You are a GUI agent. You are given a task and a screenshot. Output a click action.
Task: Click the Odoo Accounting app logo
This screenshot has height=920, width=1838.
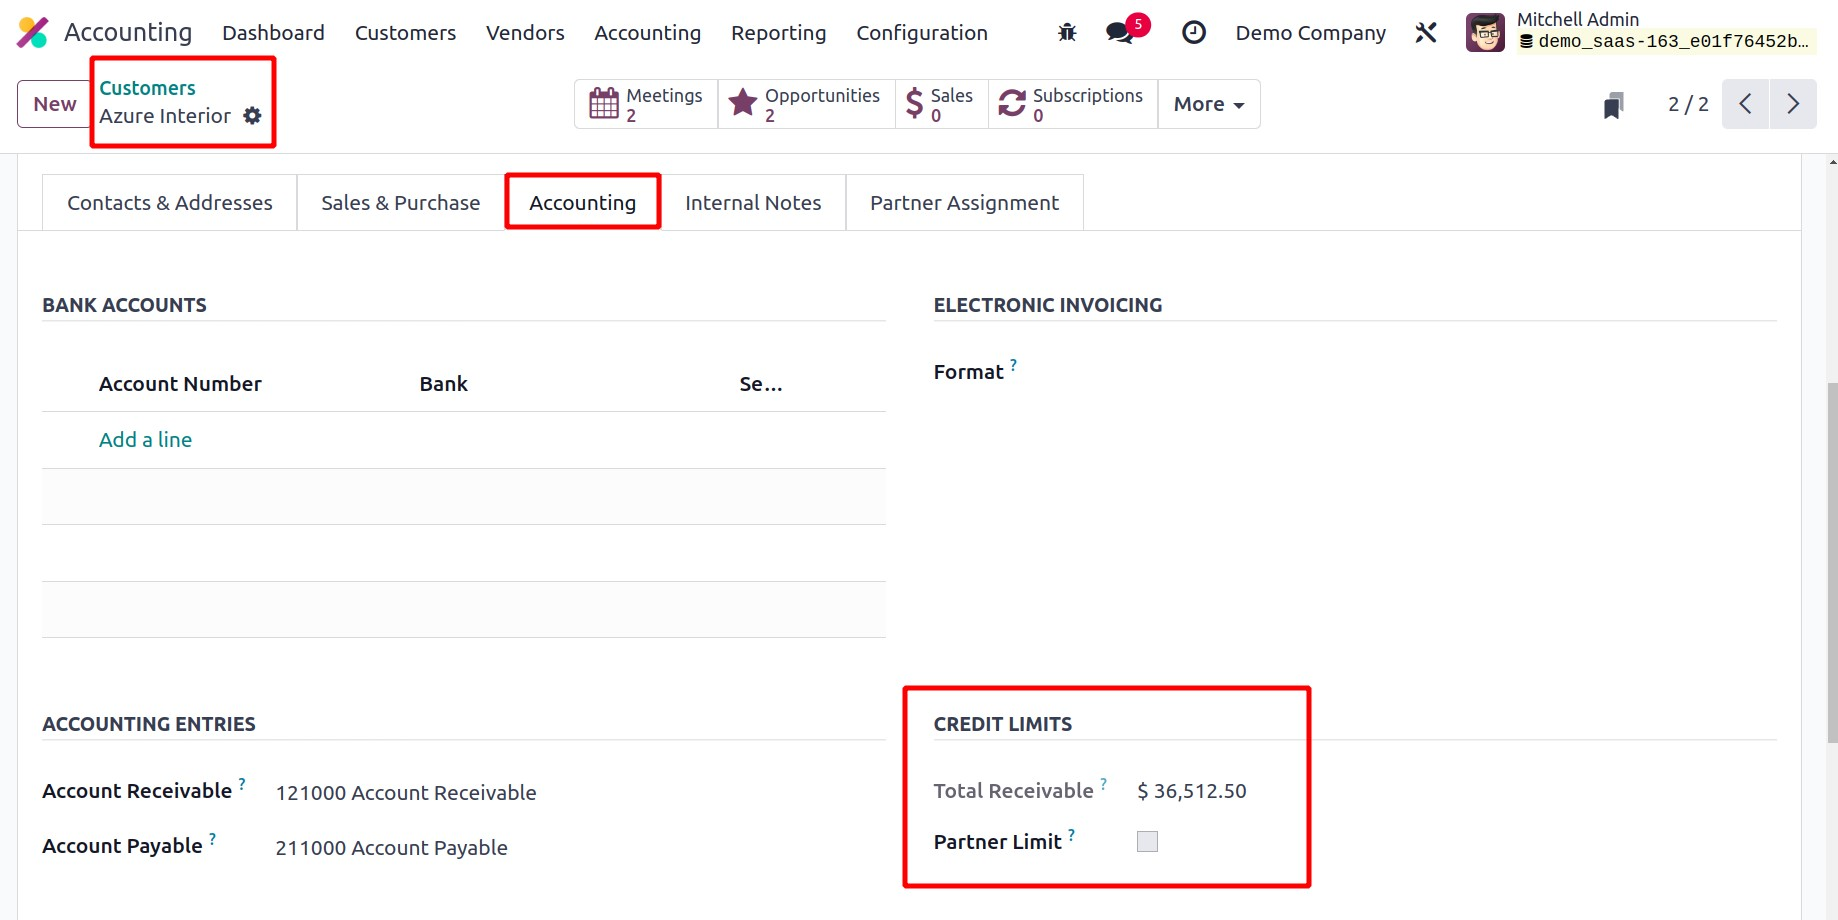(x=32, y=33)
